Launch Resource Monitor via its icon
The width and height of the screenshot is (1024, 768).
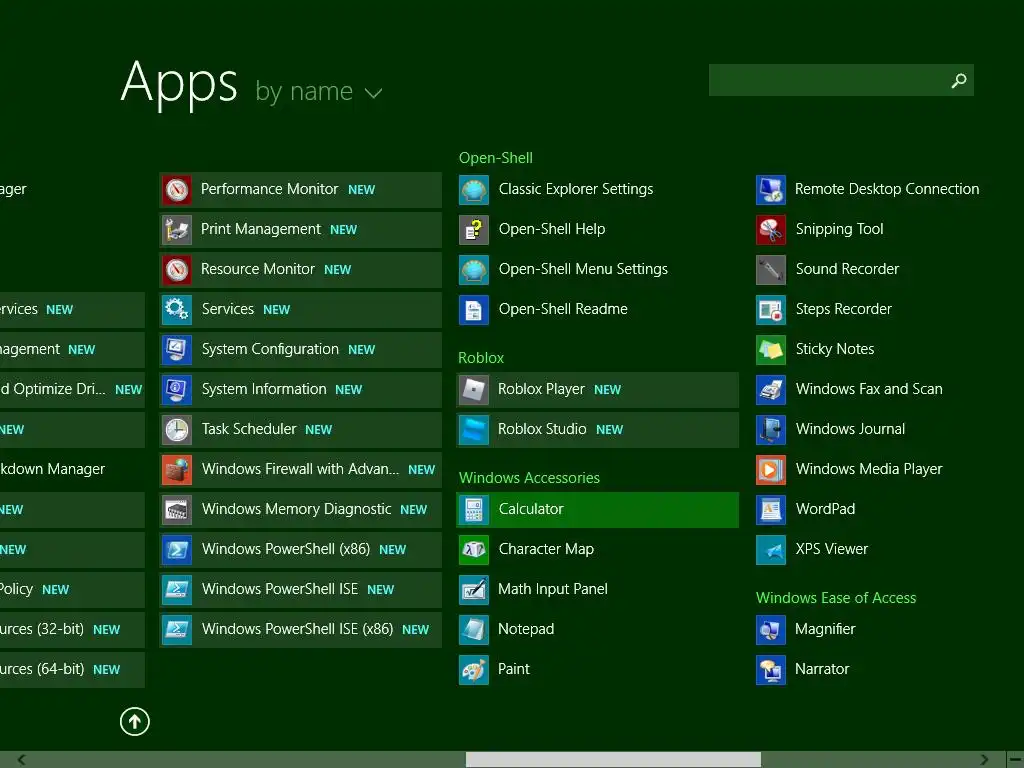176,270
